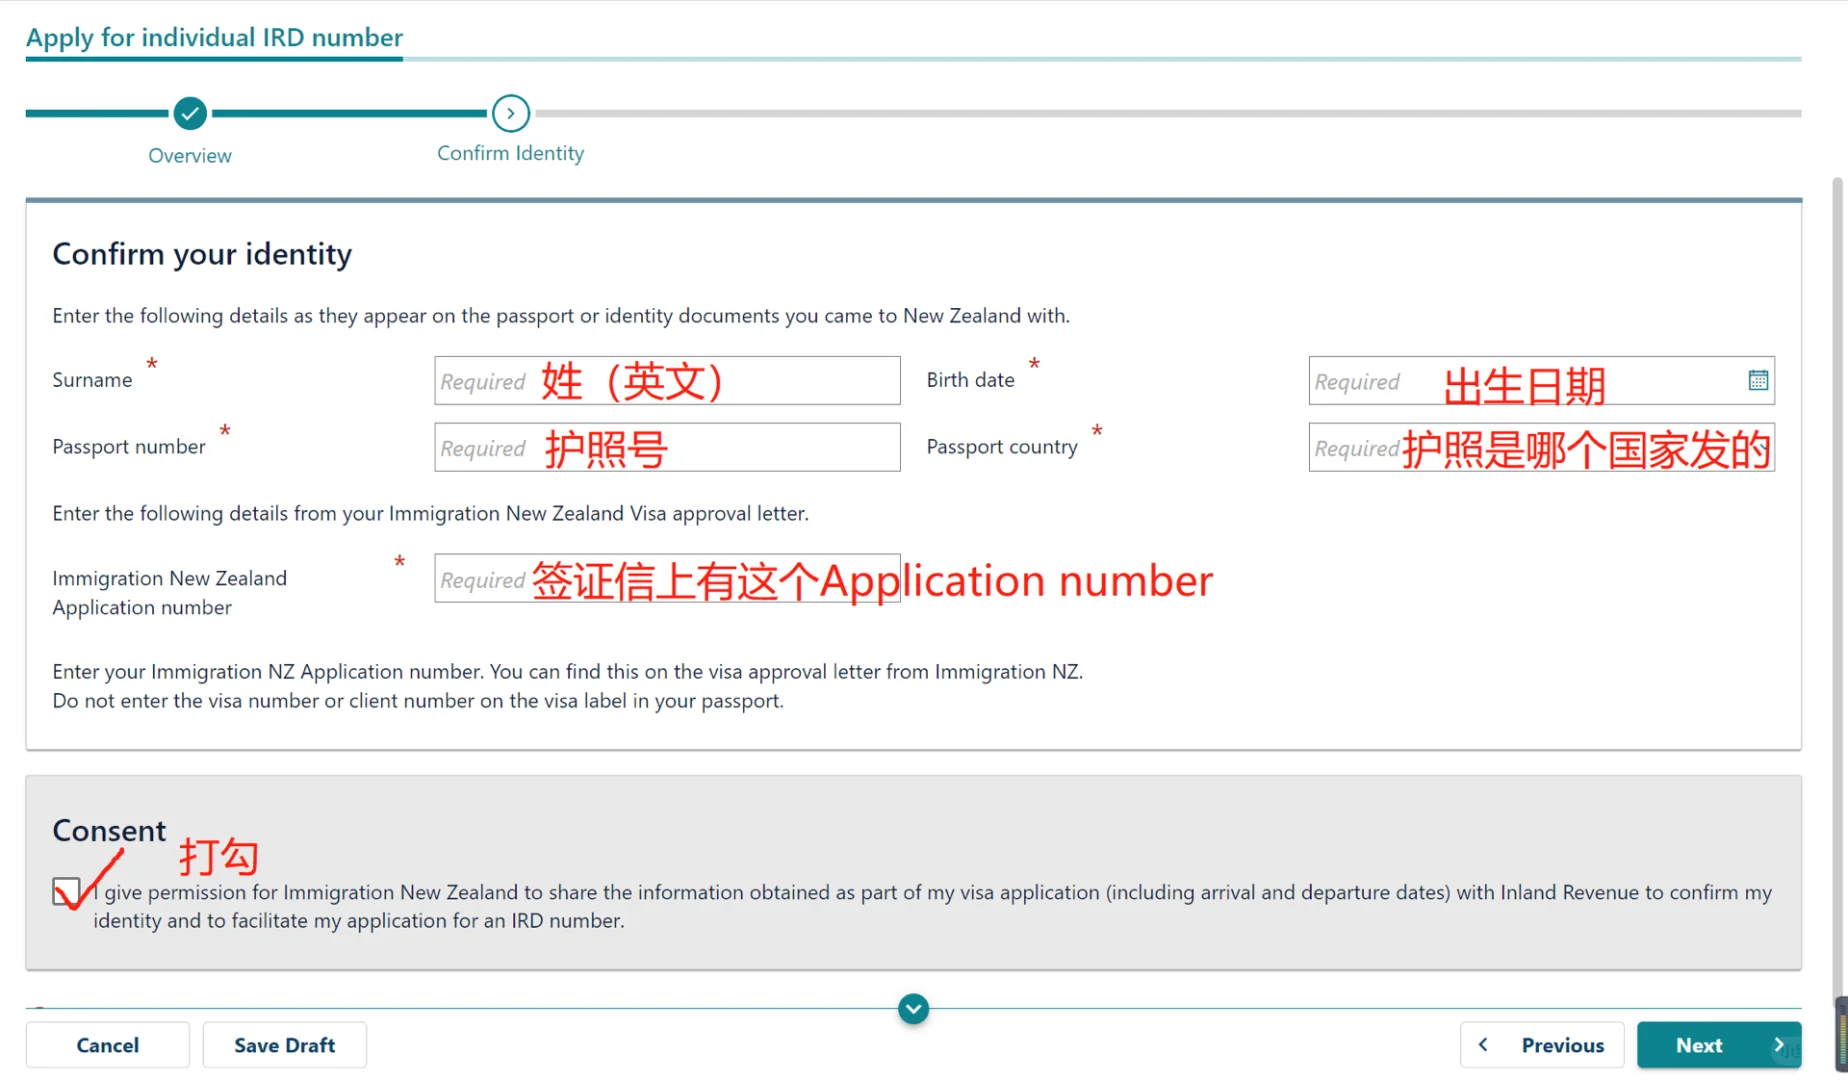The height and width of the screenshot is (1080, 1848).
Task: Click the left arrow on Previous button
Action: click(1484, 1045)
